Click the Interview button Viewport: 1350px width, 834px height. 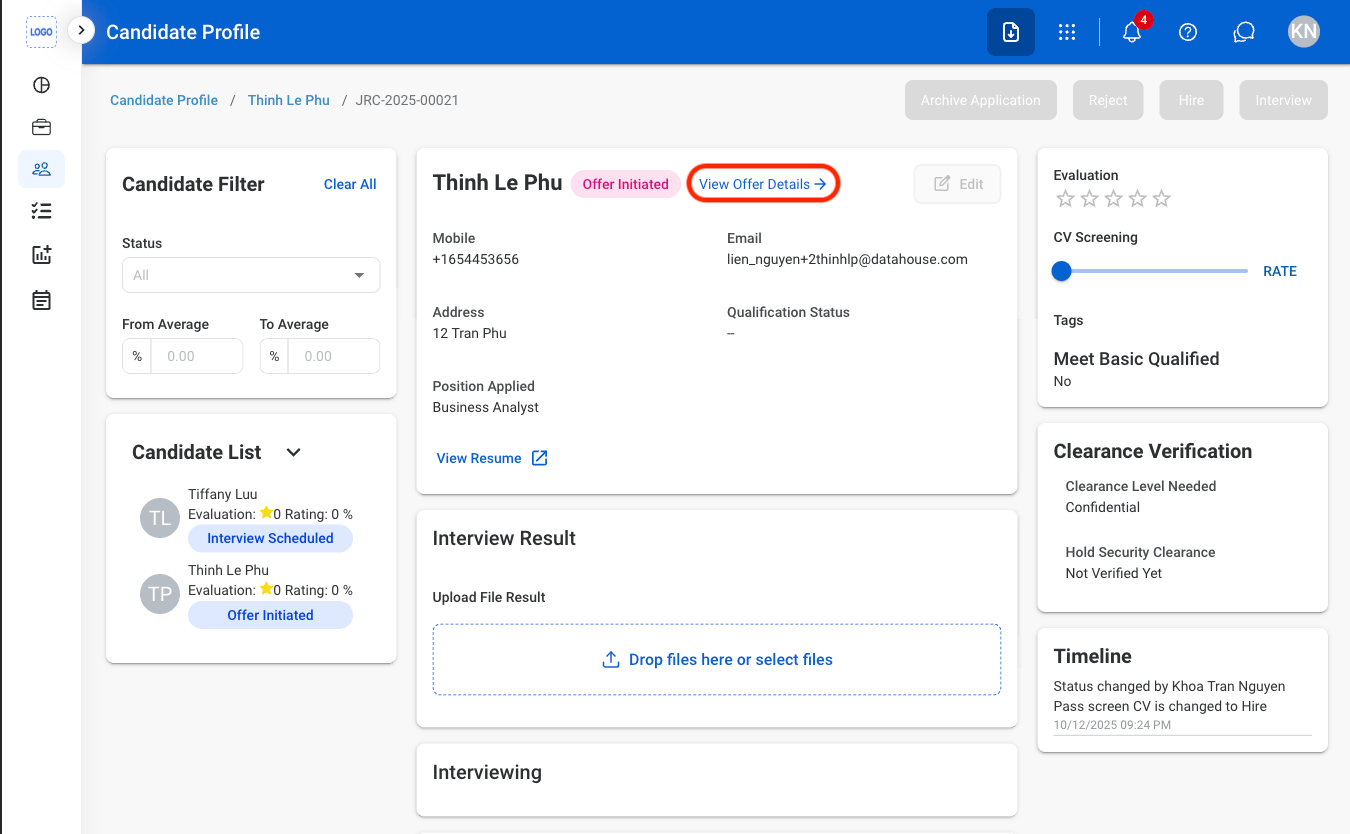click(1284, 100)
